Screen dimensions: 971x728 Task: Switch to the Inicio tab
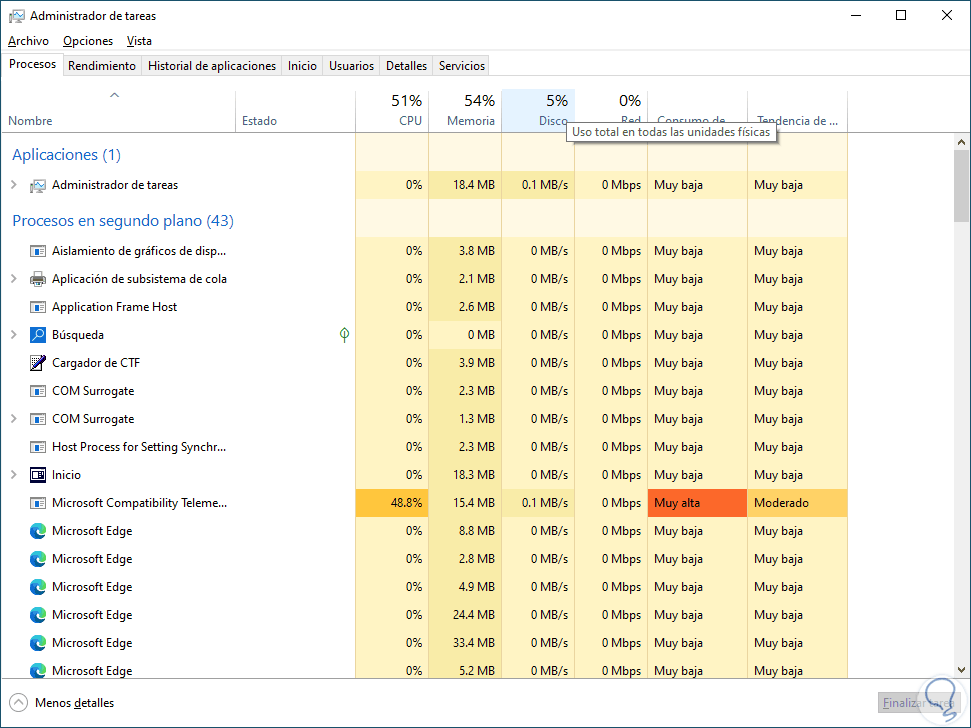pos(302,66)
